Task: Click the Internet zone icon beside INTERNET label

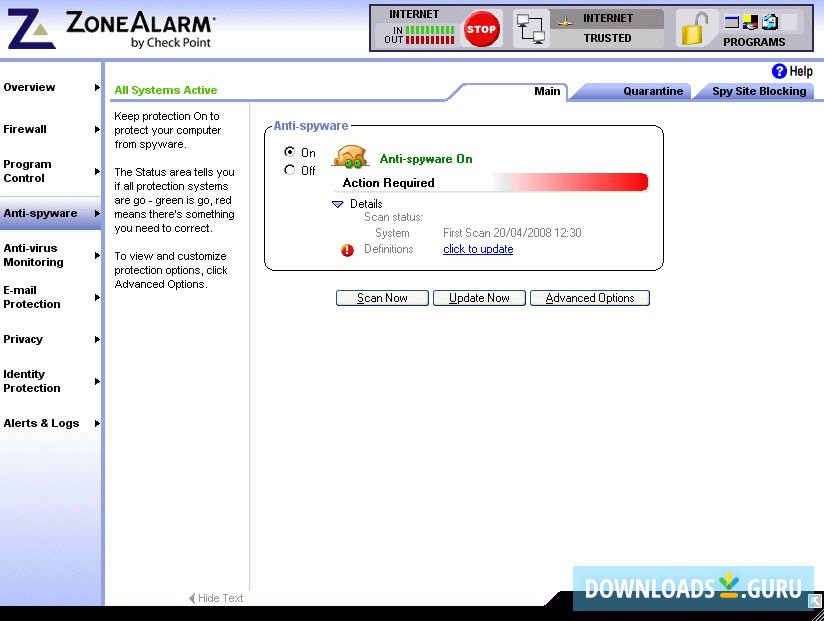Action: (565, 22)
